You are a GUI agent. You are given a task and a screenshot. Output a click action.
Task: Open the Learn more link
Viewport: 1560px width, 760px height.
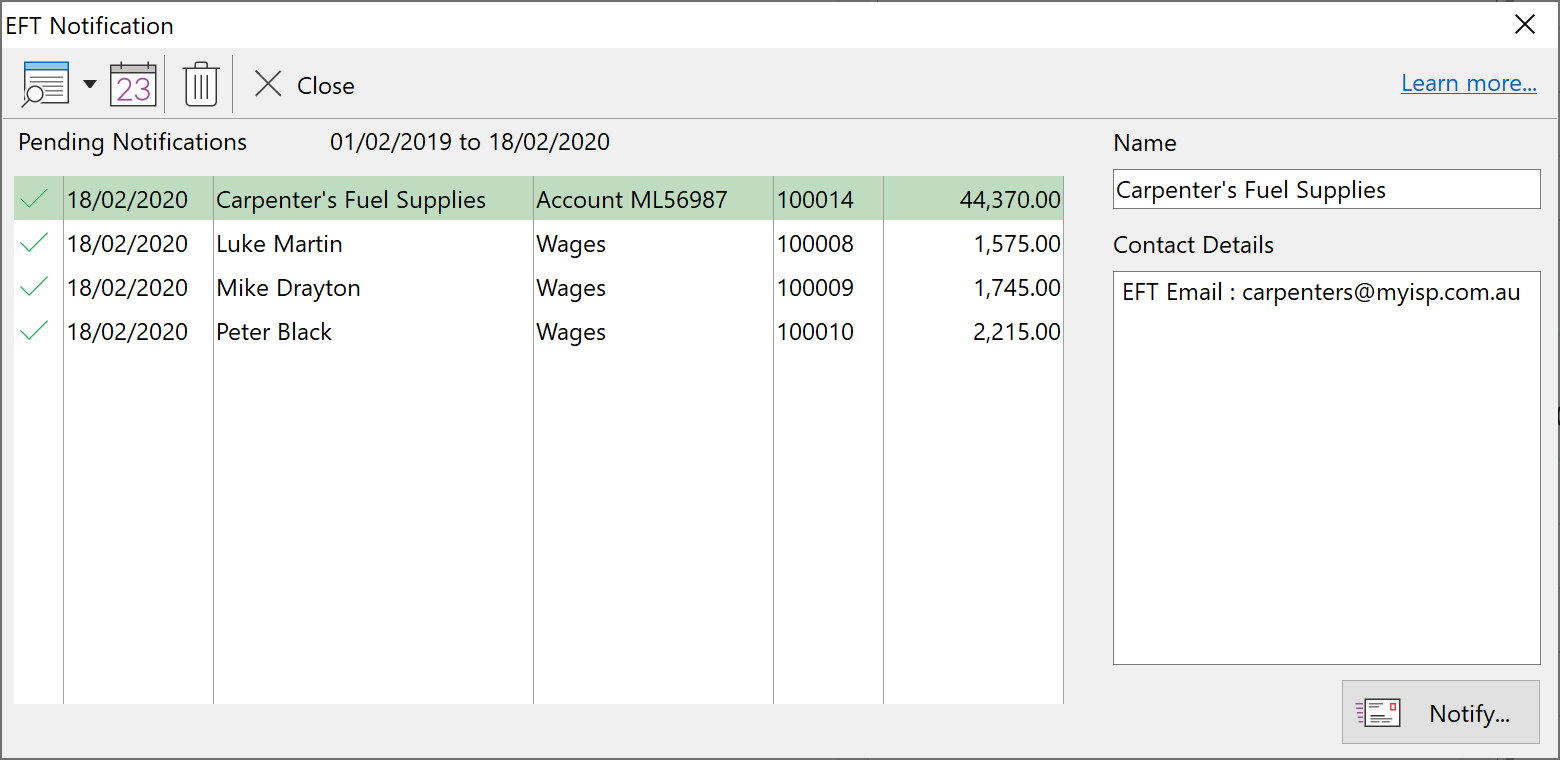pos(1469,84)
